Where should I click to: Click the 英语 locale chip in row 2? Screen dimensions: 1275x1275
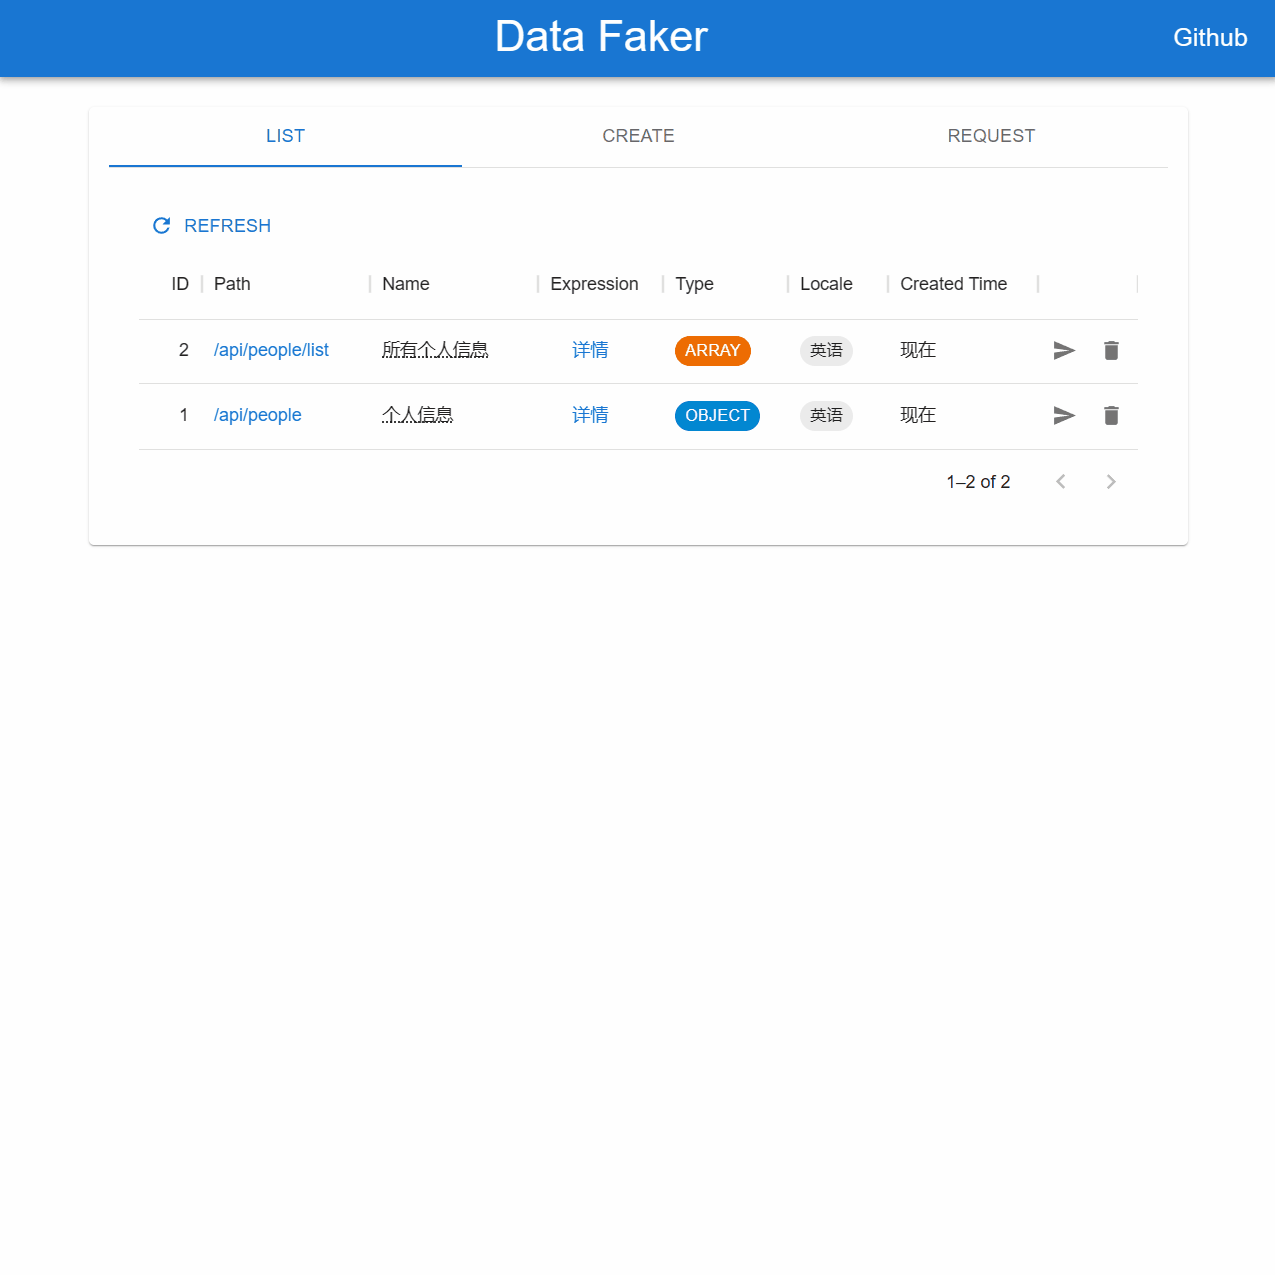[826, 351]
